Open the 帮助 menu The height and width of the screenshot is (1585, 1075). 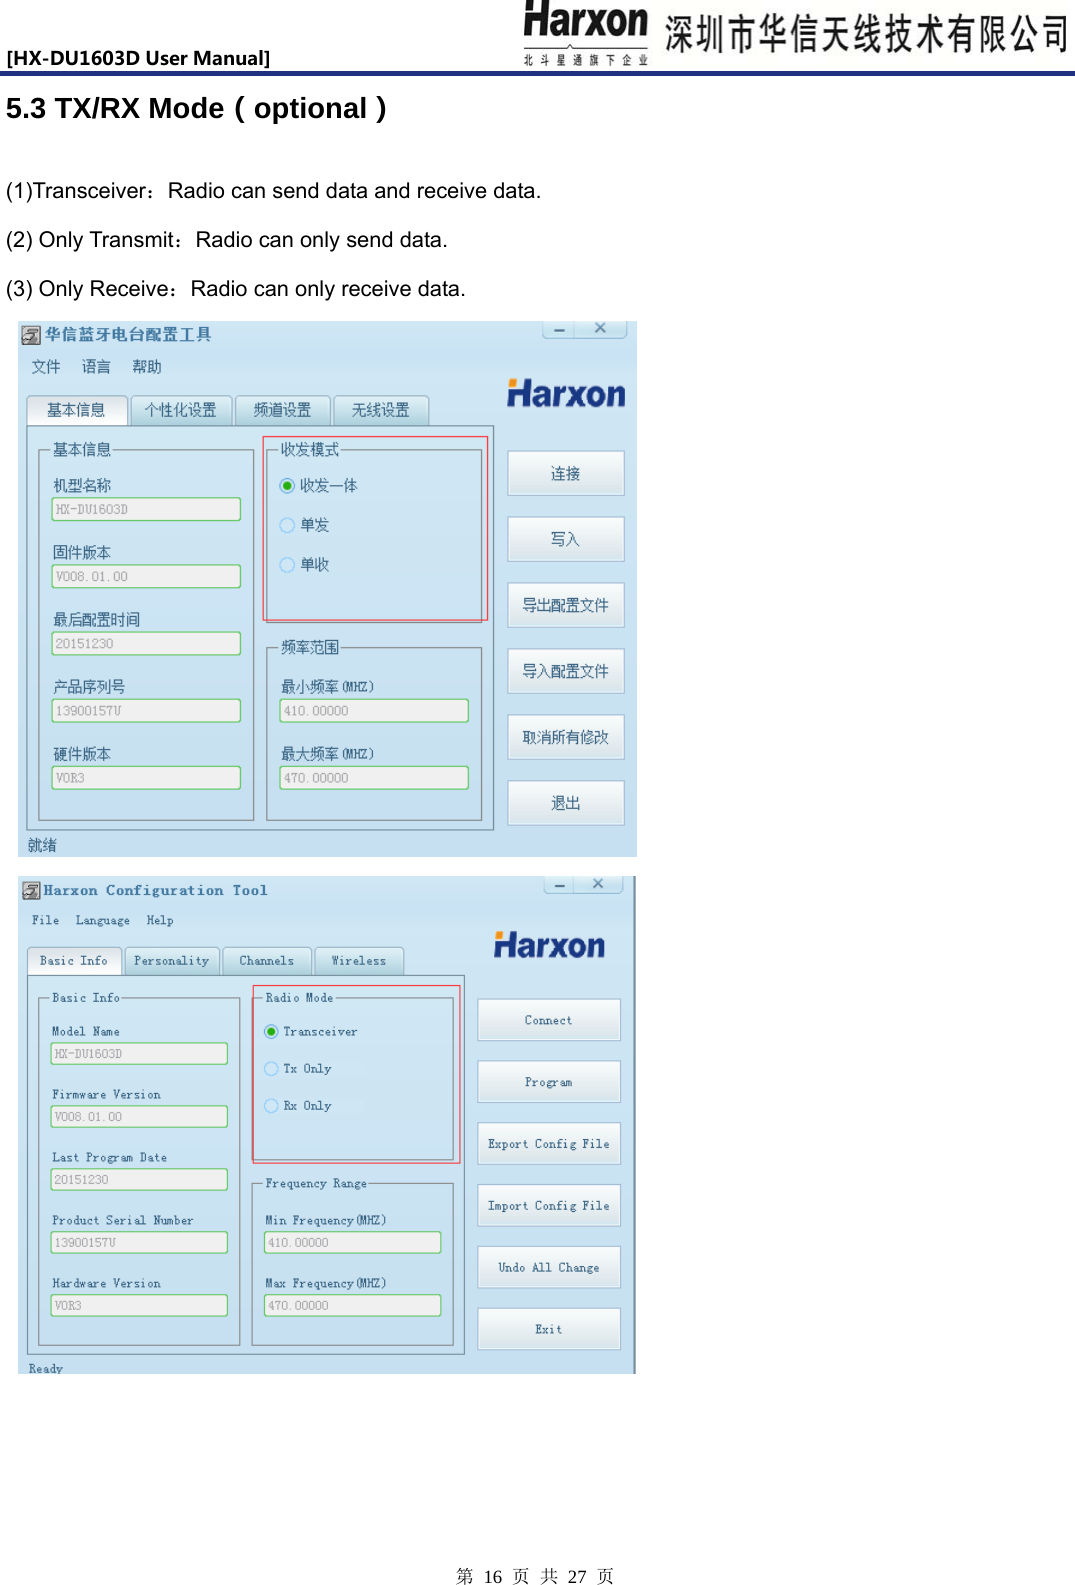click(x=147, y=367)
